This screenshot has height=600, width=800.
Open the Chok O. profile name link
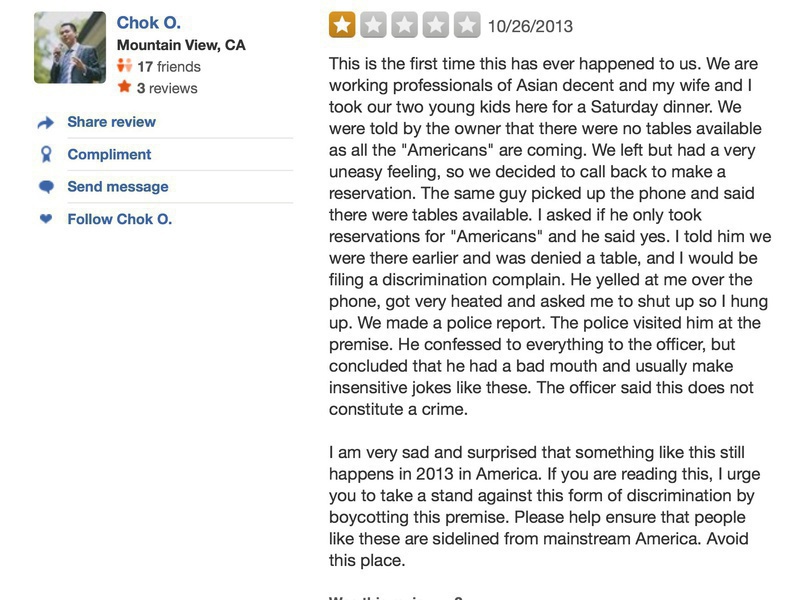pos(149,22)
